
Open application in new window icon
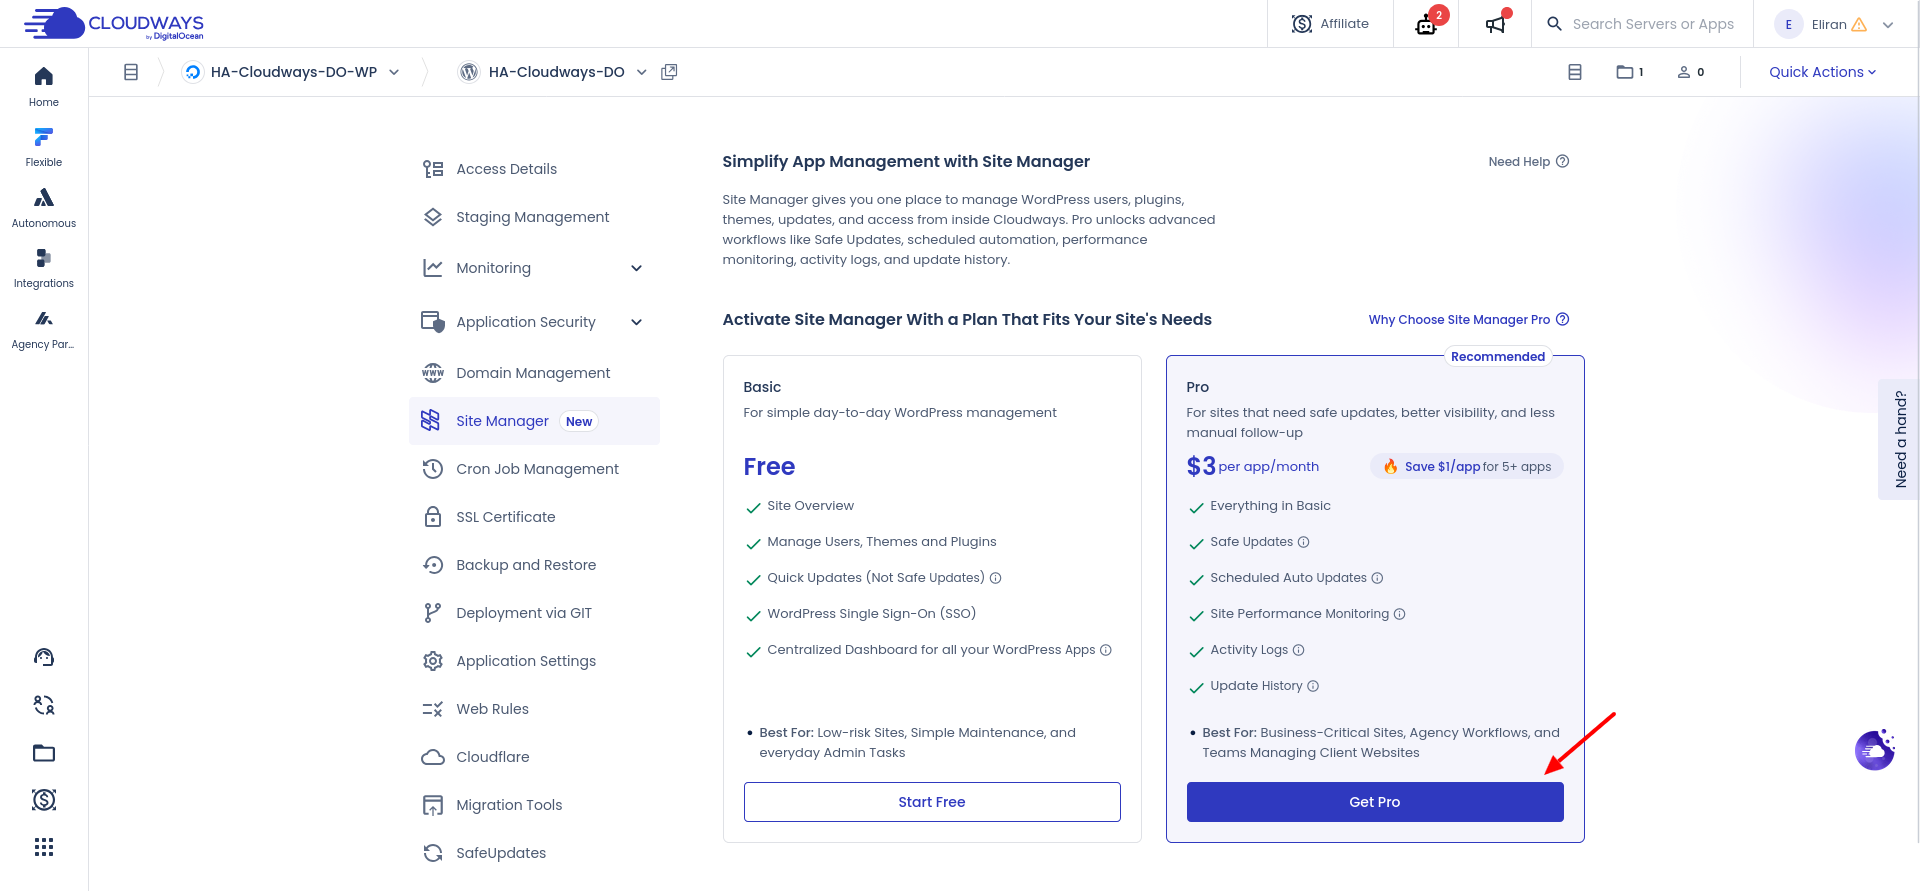670,72
